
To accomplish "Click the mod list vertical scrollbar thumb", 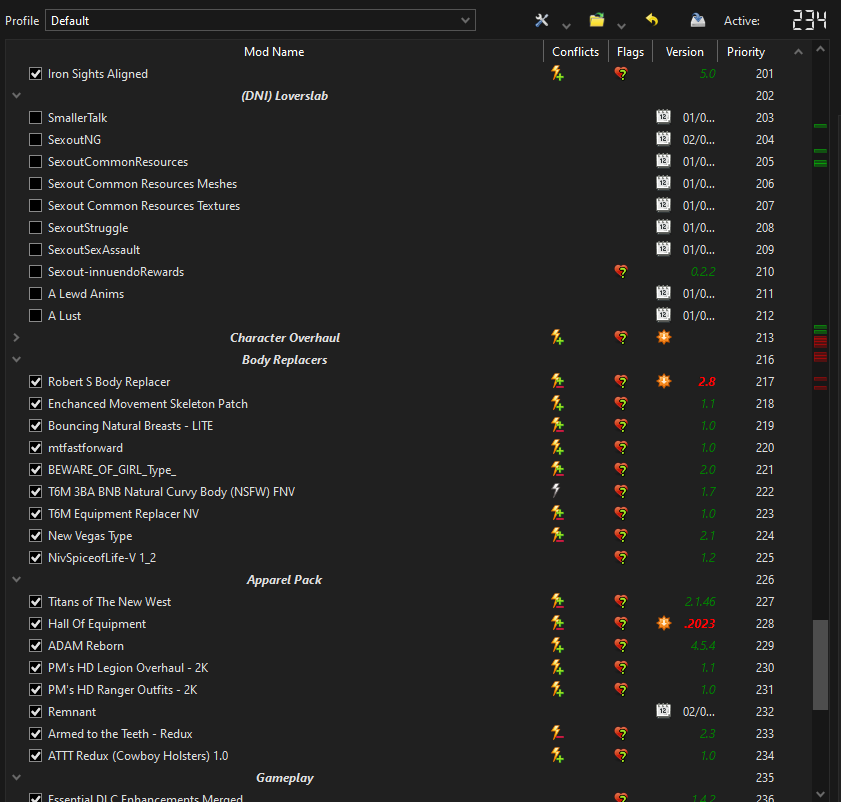I will 820,665.
